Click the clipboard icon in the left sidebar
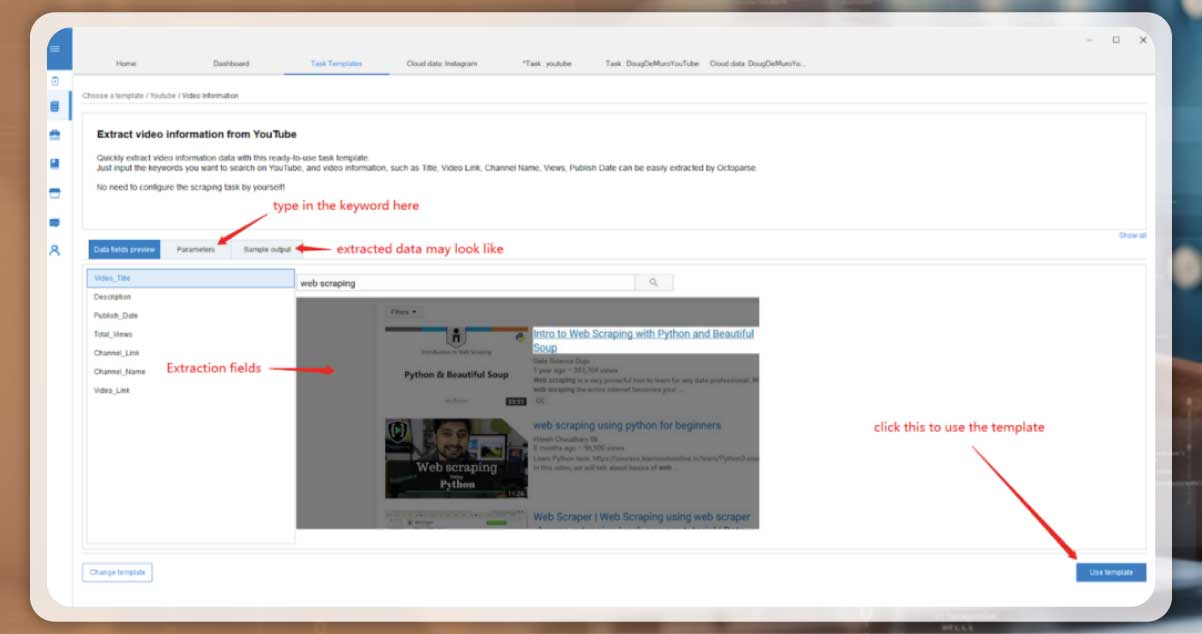This screenshot has height=634, width=1202. point(54,81)
